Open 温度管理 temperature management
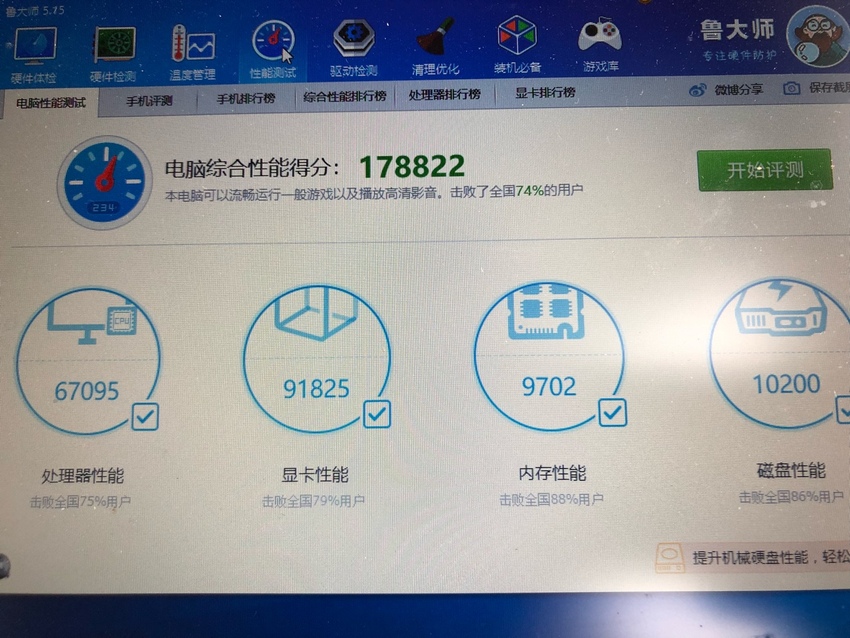 (x=192, y=52)
